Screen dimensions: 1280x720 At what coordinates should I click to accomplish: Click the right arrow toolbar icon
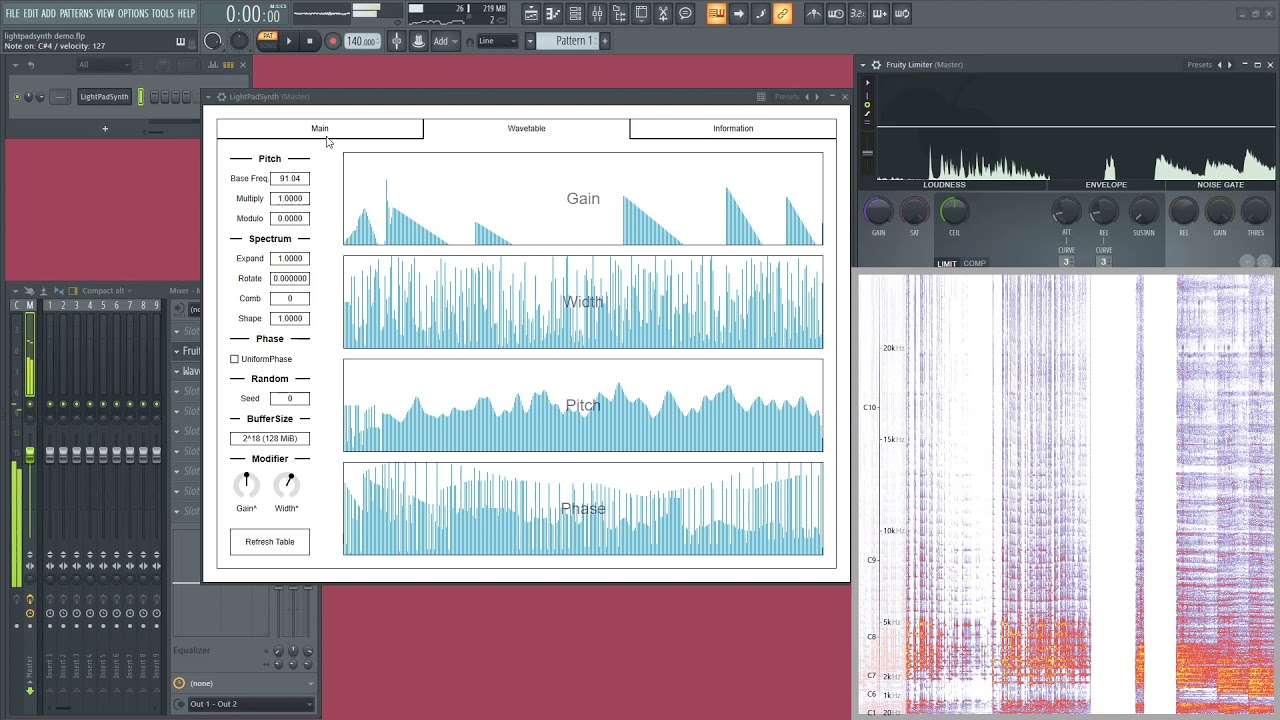738,14
